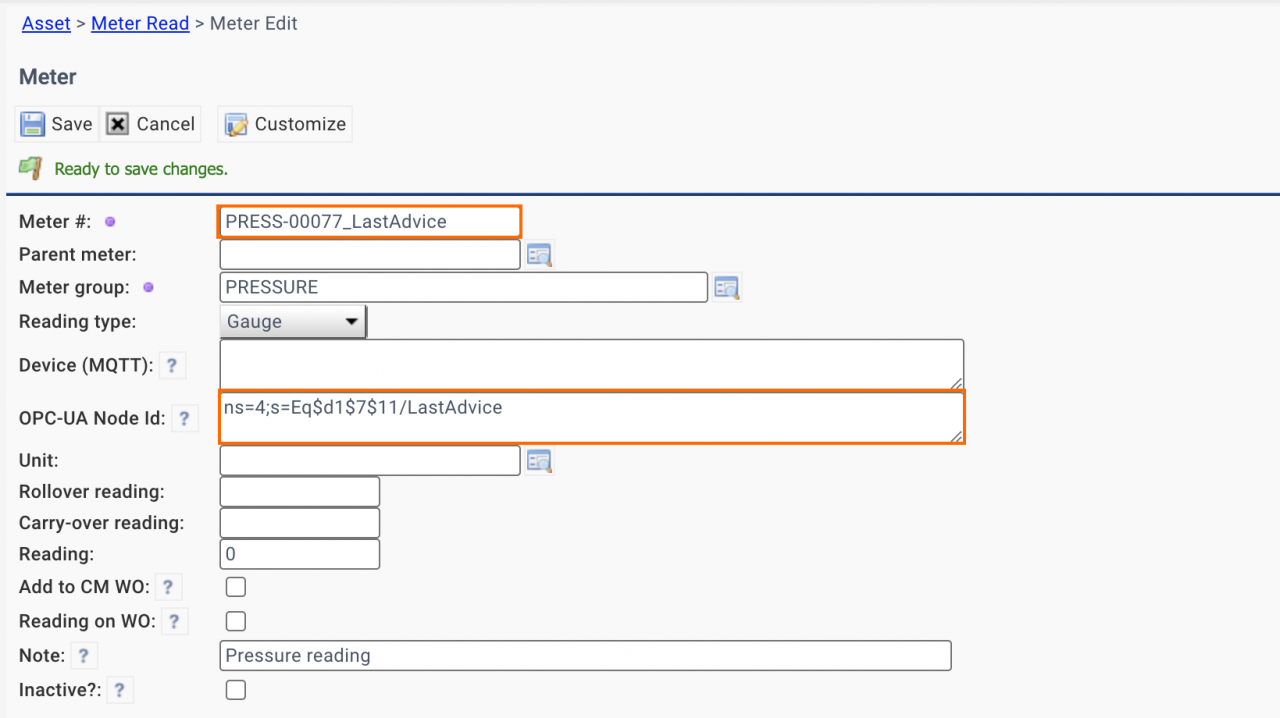Focus the Rollover reading input

299,492
